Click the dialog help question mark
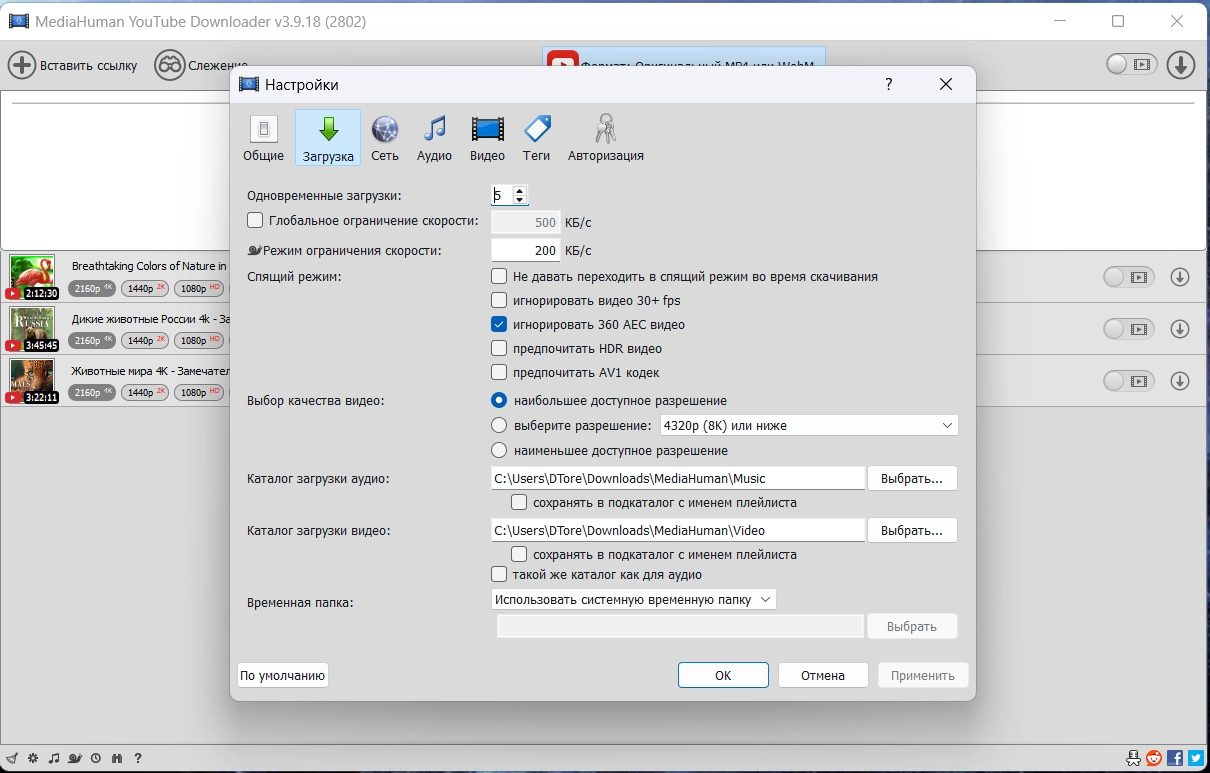 pyautogui.click(x=888, y=85)
